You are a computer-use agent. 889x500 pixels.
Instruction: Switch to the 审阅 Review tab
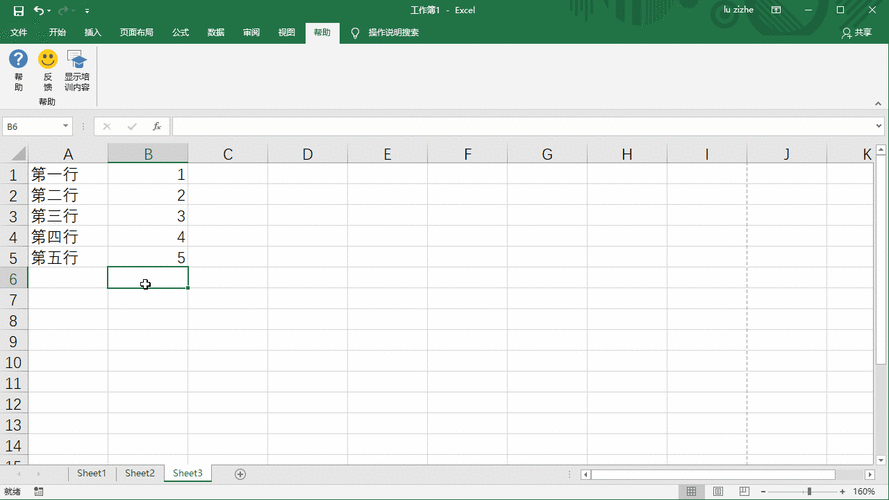[251, 32]
